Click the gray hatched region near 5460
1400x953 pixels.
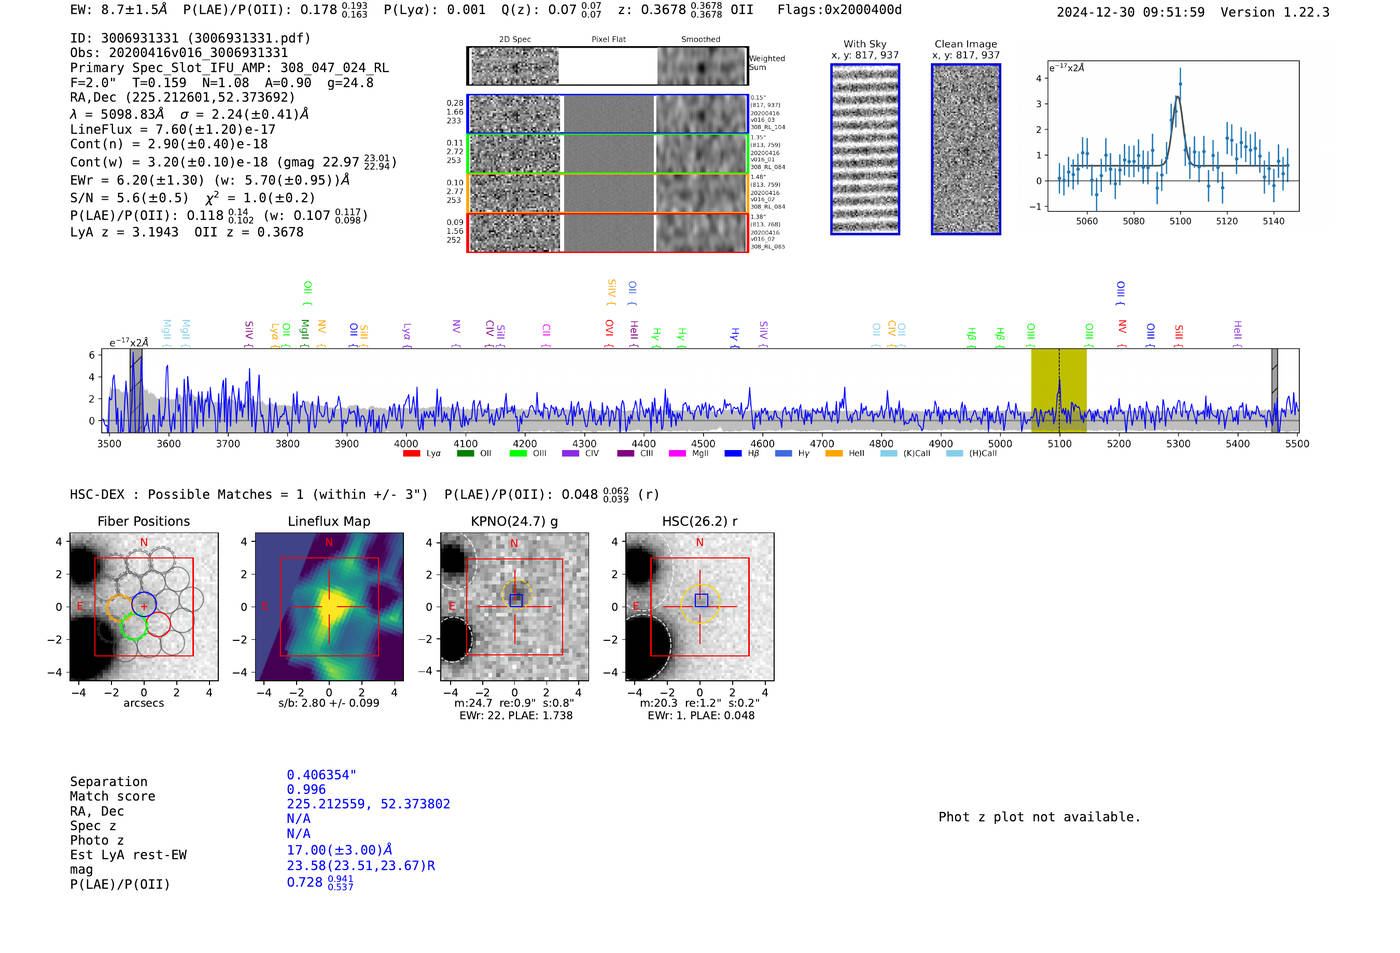1275,391
